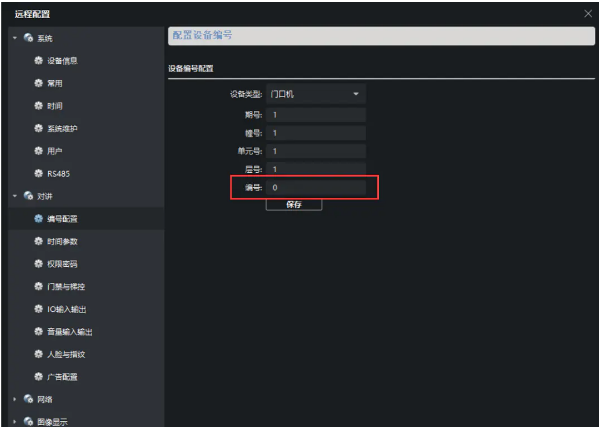The width and height of the screenshot is (599, 427).
Task: Click the gear icon next to RS485
Action: point(39,173)
